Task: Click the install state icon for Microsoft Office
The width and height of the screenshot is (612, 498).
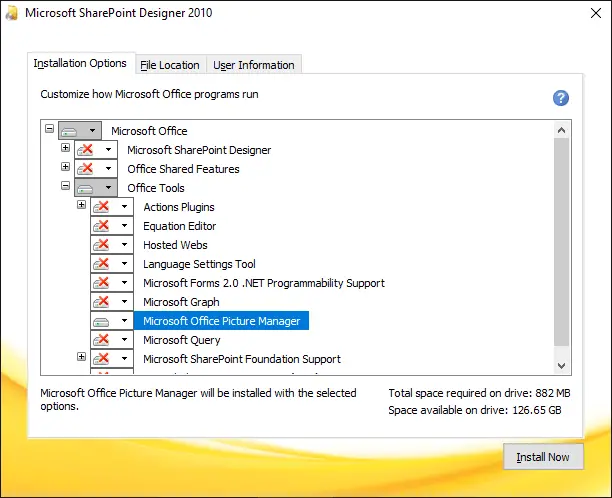Action: coord(69,131)
